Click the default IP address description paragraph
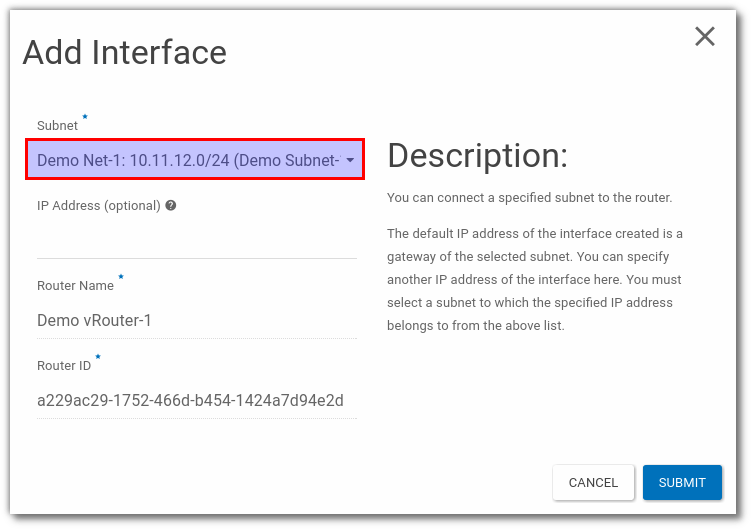Screen dimensions: 752x530 (534, 279)
